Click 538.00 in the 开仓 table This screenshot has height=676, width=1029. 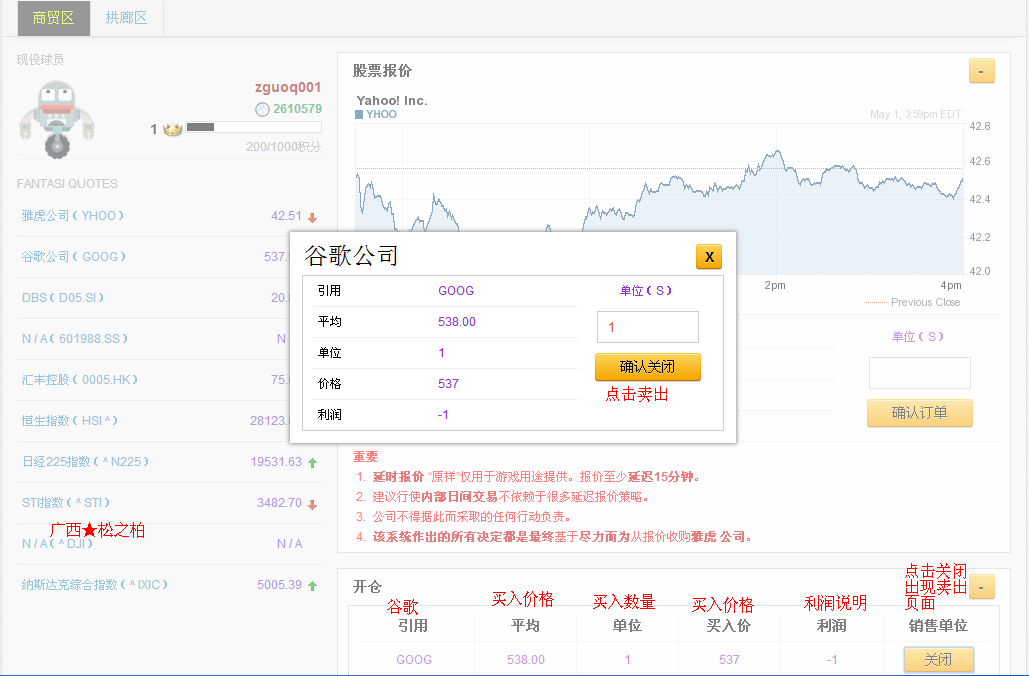(526, 660)
